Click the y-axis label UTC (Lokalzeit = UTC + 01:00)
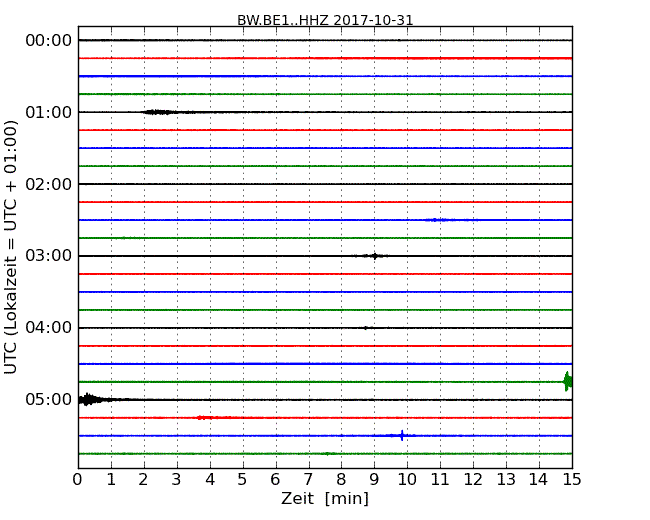The image size is (650, 520). pyautogui.click(x=10, y=248)
